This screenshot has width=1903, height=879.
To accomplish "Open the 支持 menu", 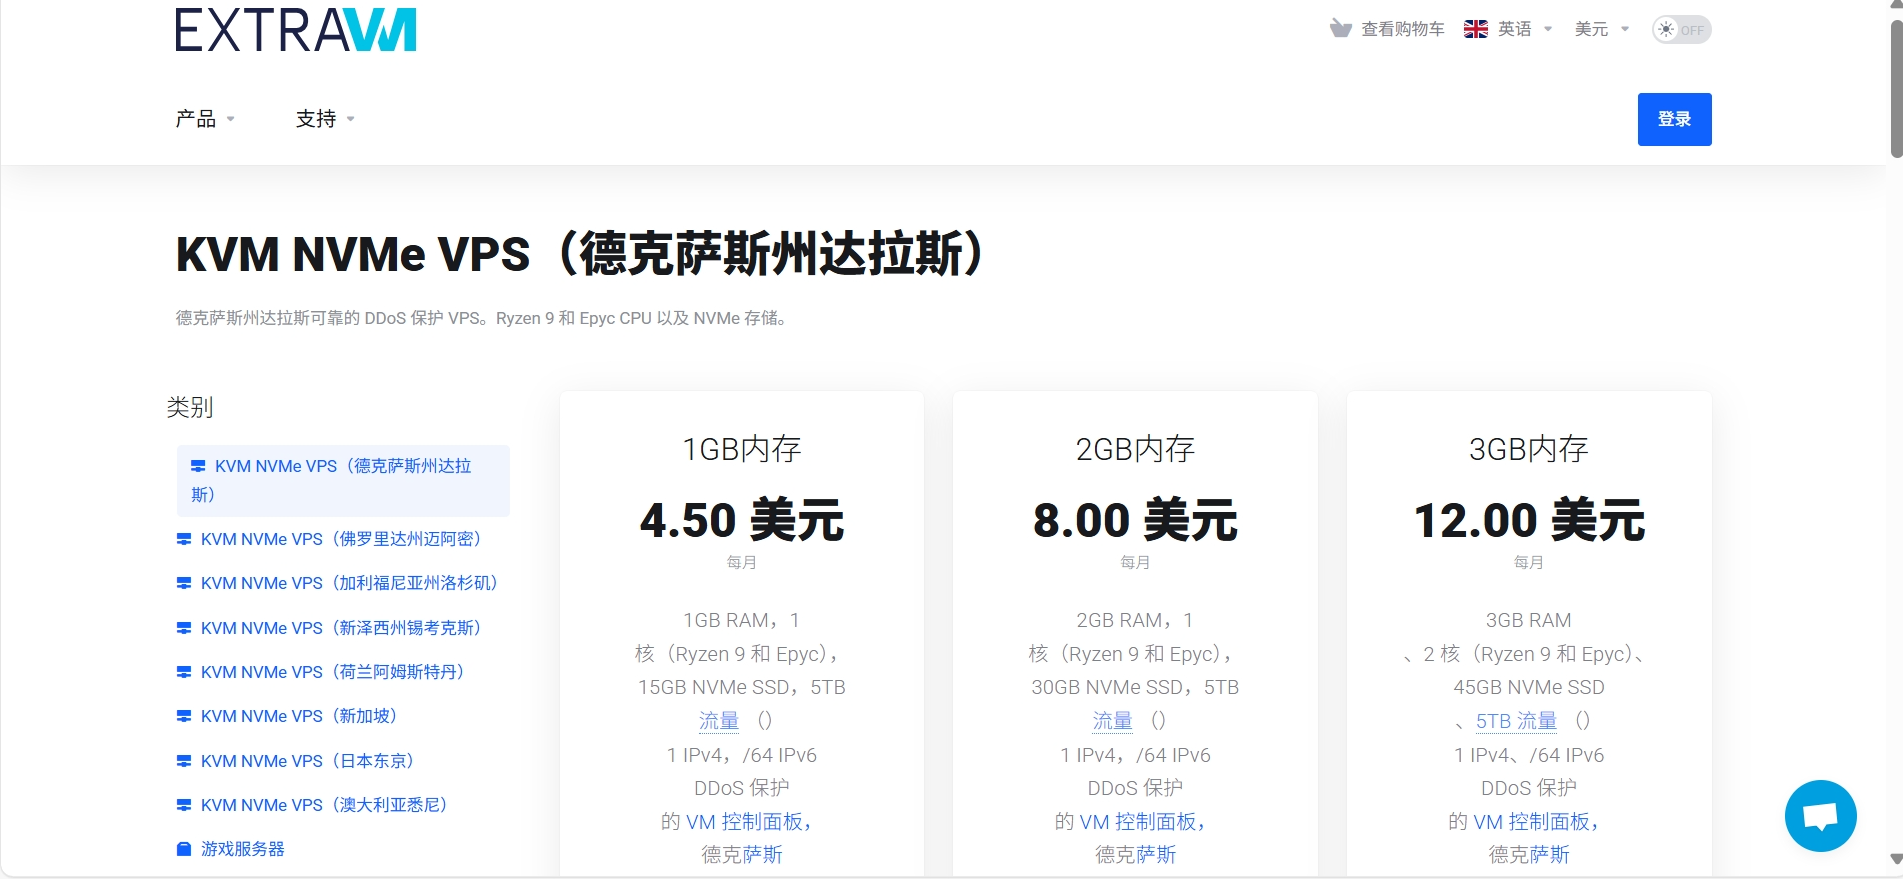I will pos(325,119).
